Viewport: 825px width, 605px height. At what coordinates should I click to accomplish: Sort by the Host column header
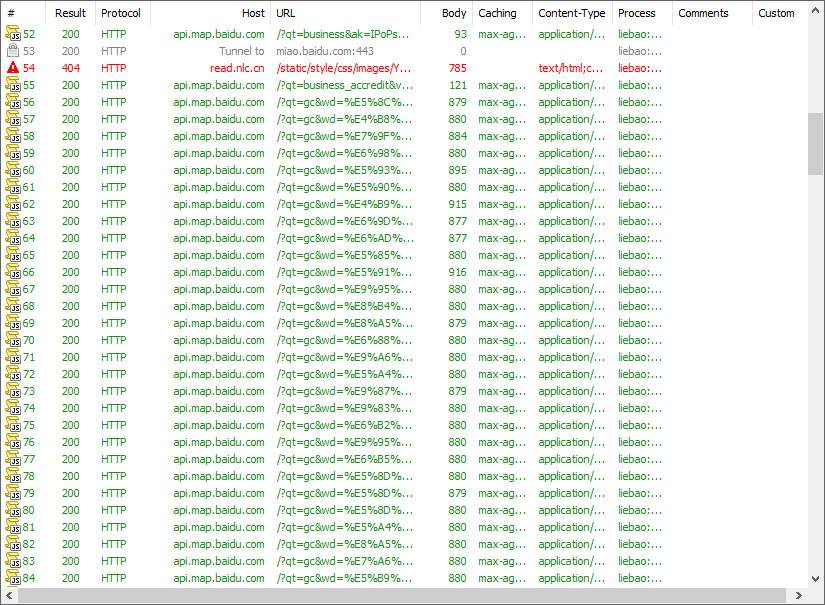click(x=253, y=13)
